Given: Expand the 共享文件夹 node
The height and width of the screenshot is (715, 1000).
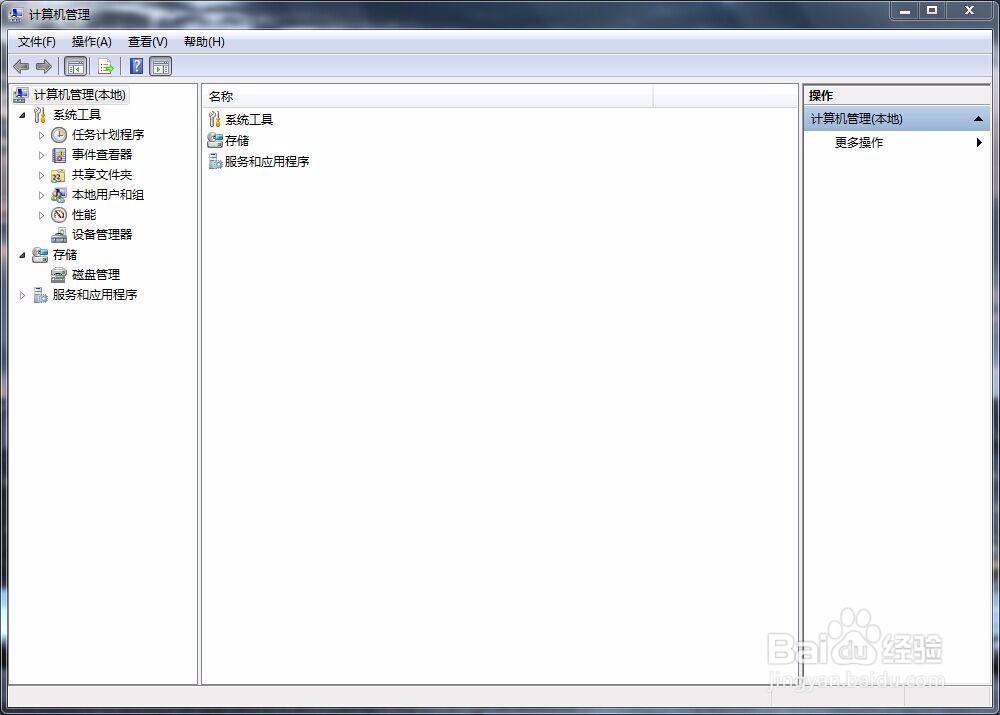Looking at the screenshot, I should [x=41, y=175].
